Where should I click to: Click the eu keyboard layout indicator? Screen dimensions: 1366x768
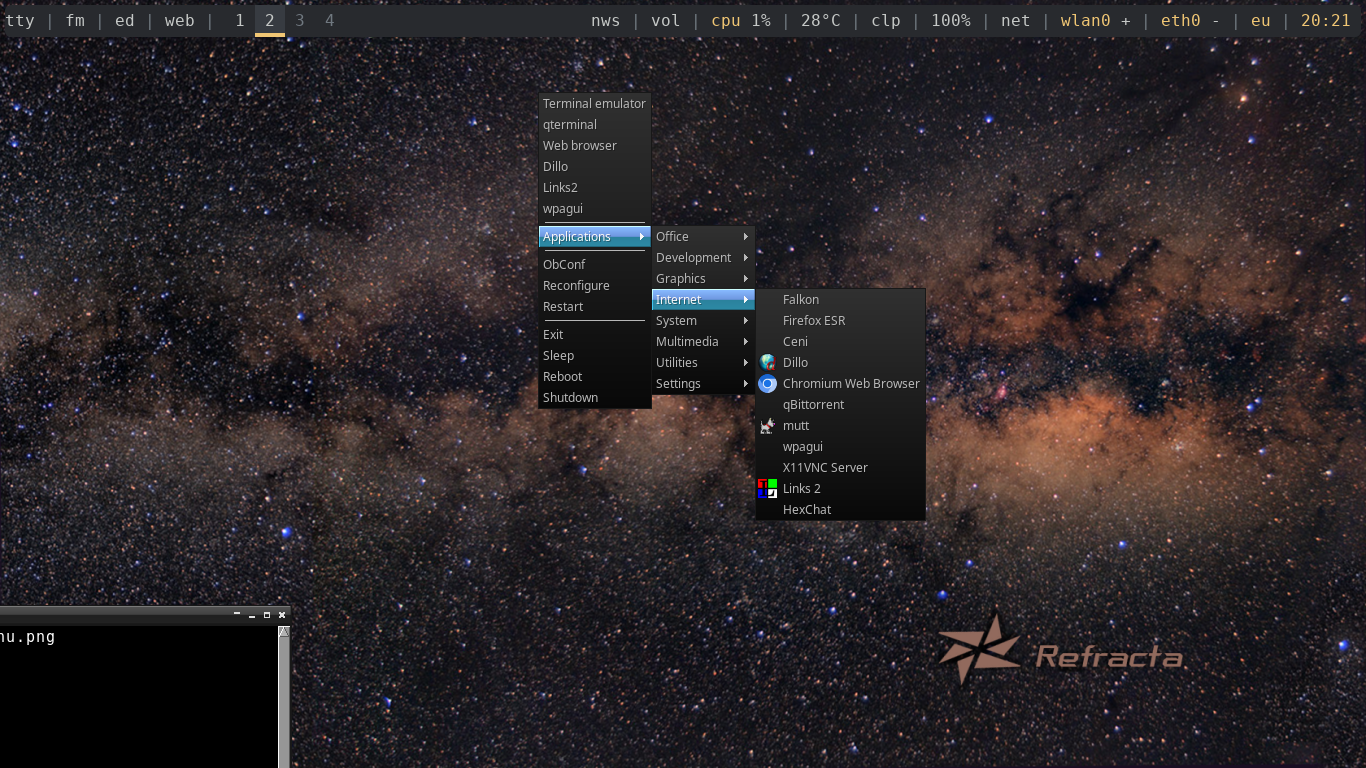tap(1261, 20)
